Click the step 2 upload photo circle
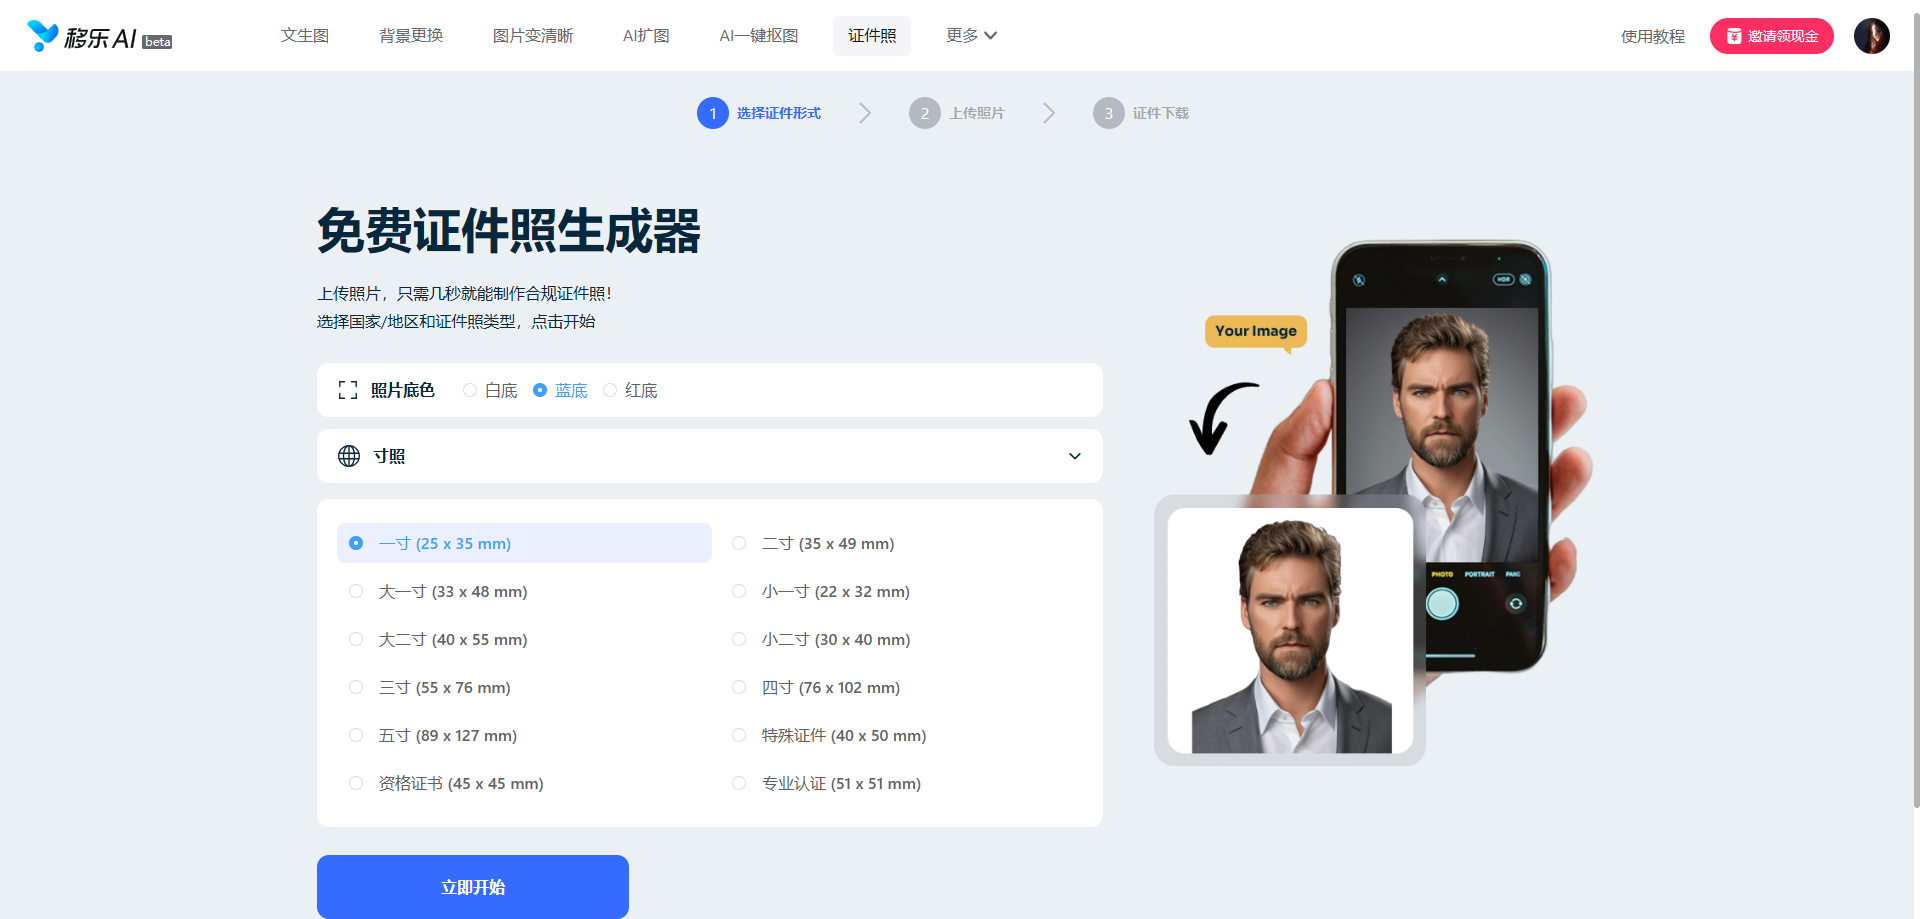This screenshot has height=919, width=1920. tap(924, 113)
